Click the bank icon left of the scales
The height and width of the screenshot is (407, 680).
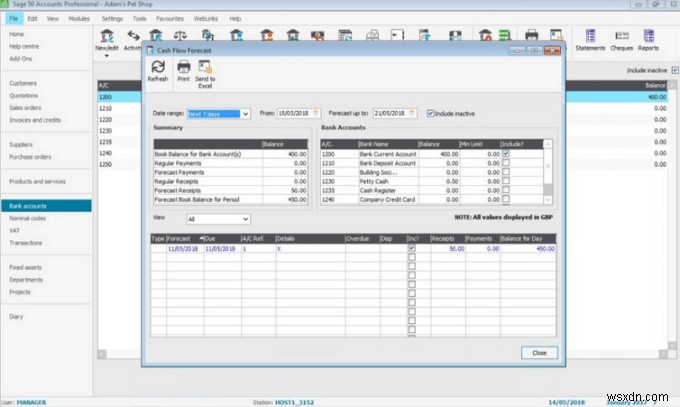[156, 36]
